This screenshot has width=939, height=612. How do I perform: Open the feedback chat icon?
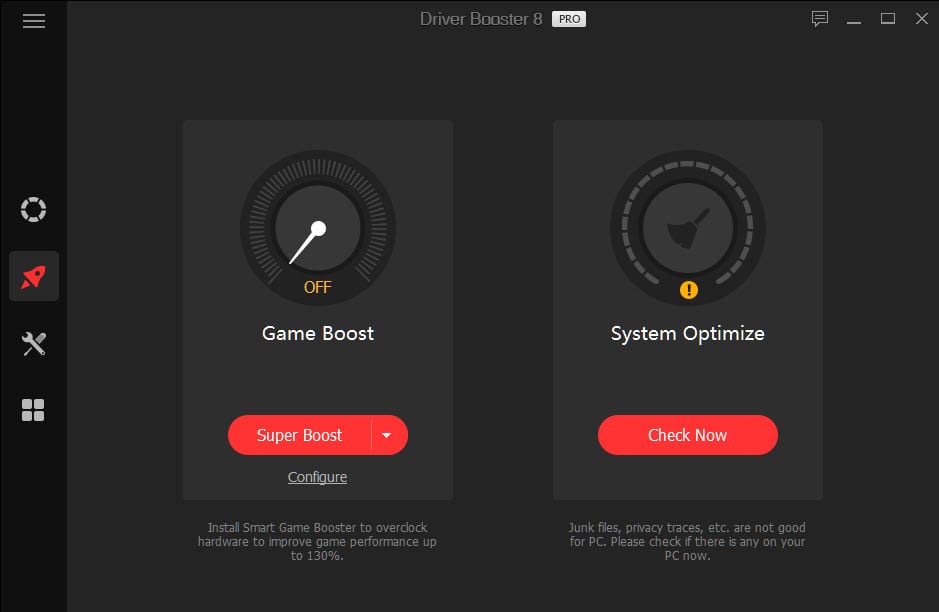coord(820,19)
